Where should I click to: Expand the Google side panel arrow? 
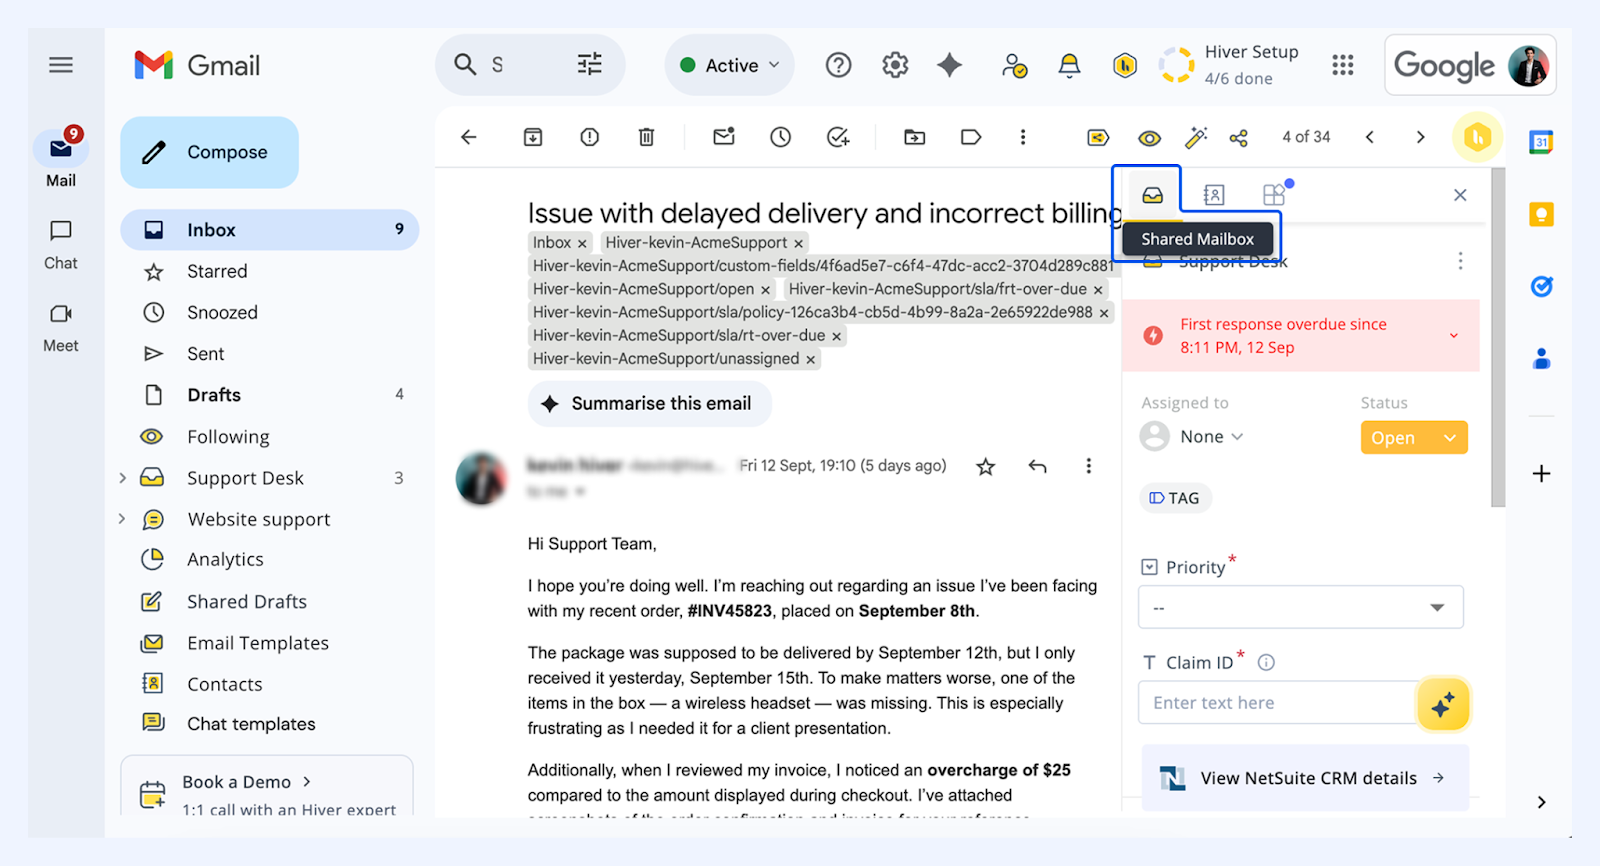(x=1541, y=802)
